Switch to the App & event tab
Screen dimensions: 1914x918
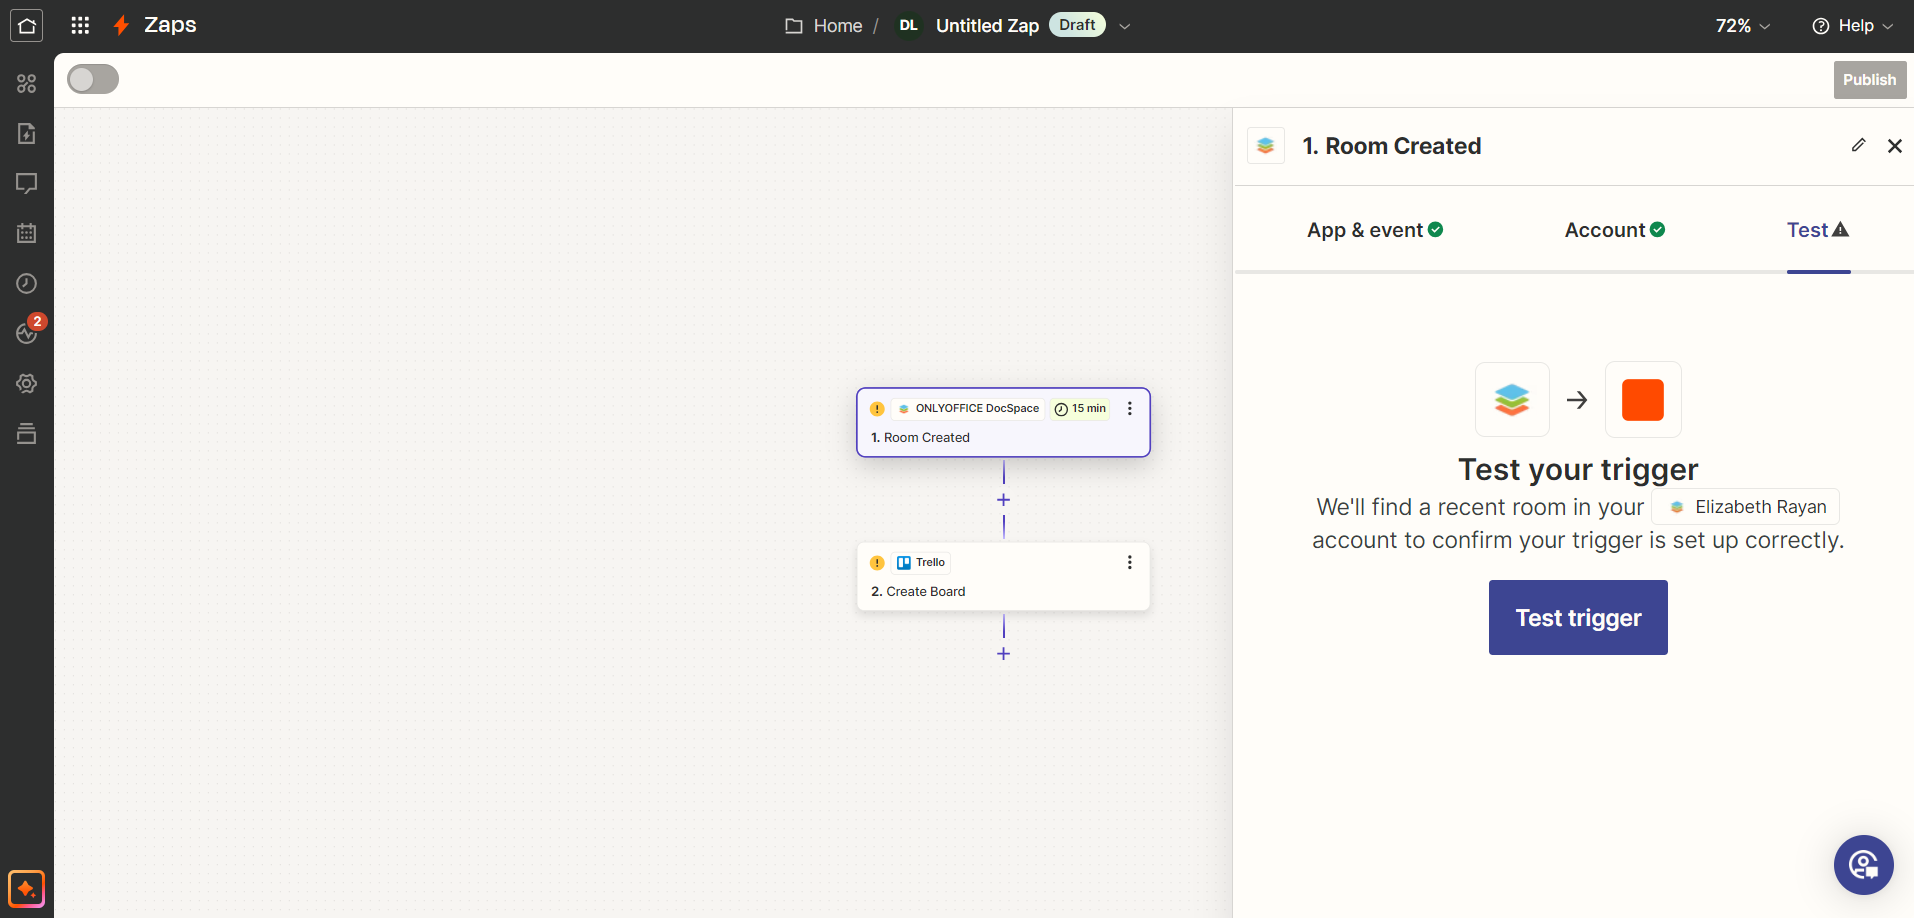click(x=1374, y=230)
